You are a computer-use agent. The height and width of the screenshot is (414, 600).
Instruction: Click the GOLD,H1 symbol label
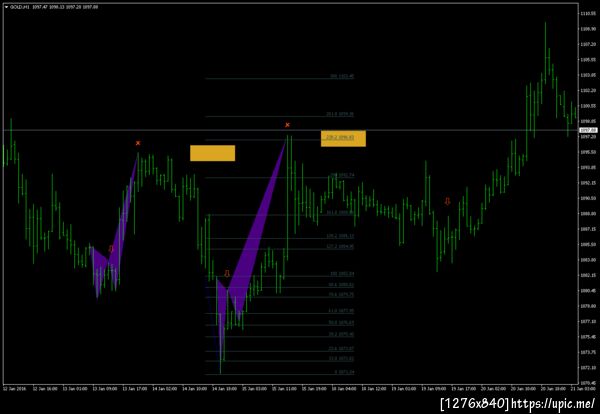click(20, 7)
